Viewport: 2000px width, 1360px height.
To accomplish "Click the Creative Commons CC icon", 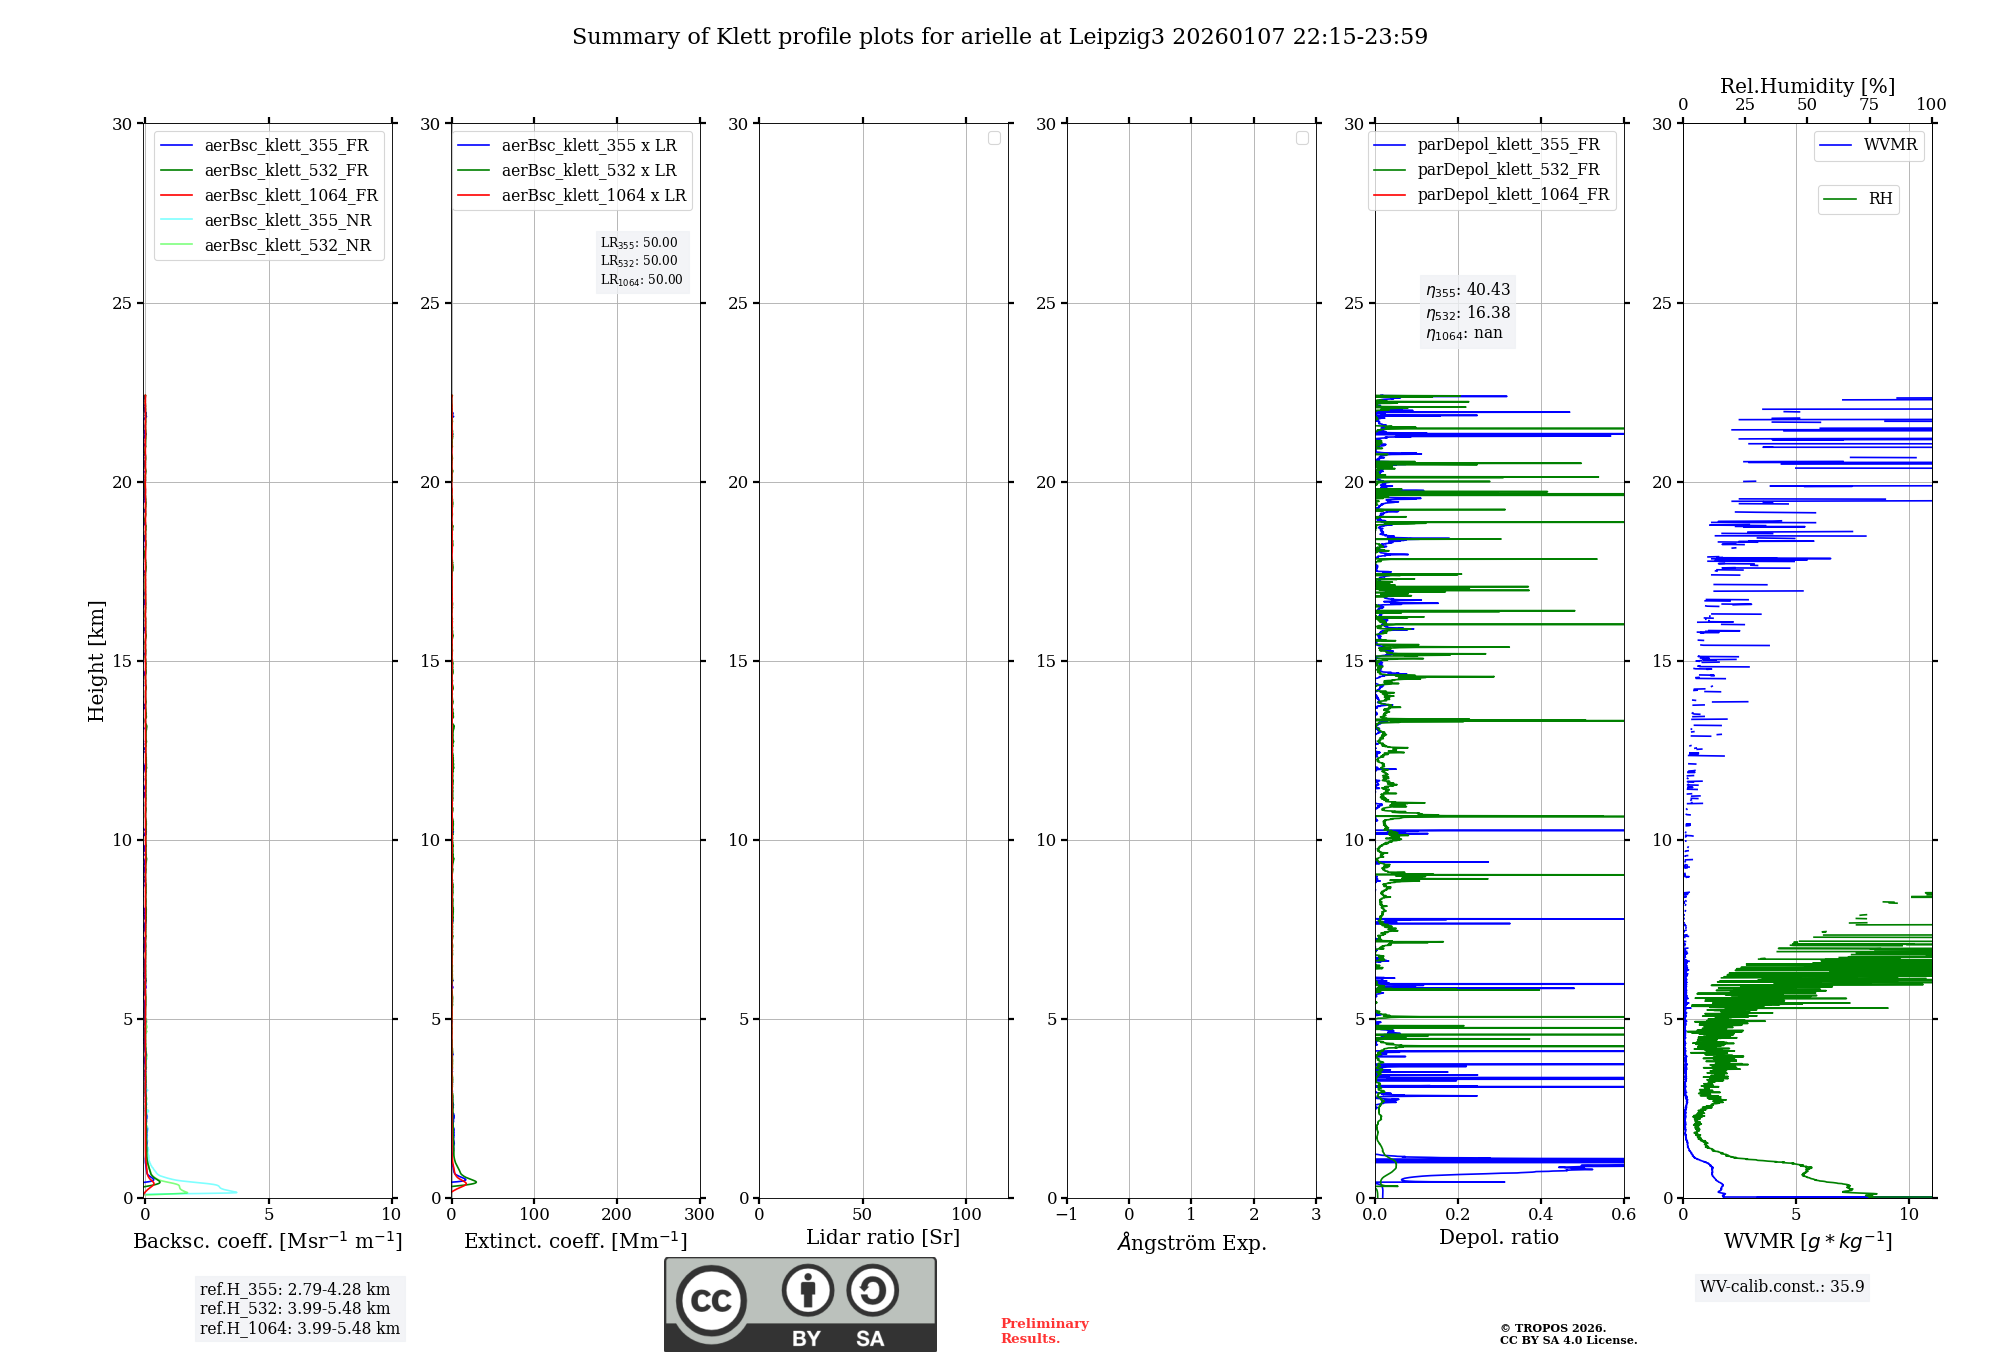I will coord(711,1301).
